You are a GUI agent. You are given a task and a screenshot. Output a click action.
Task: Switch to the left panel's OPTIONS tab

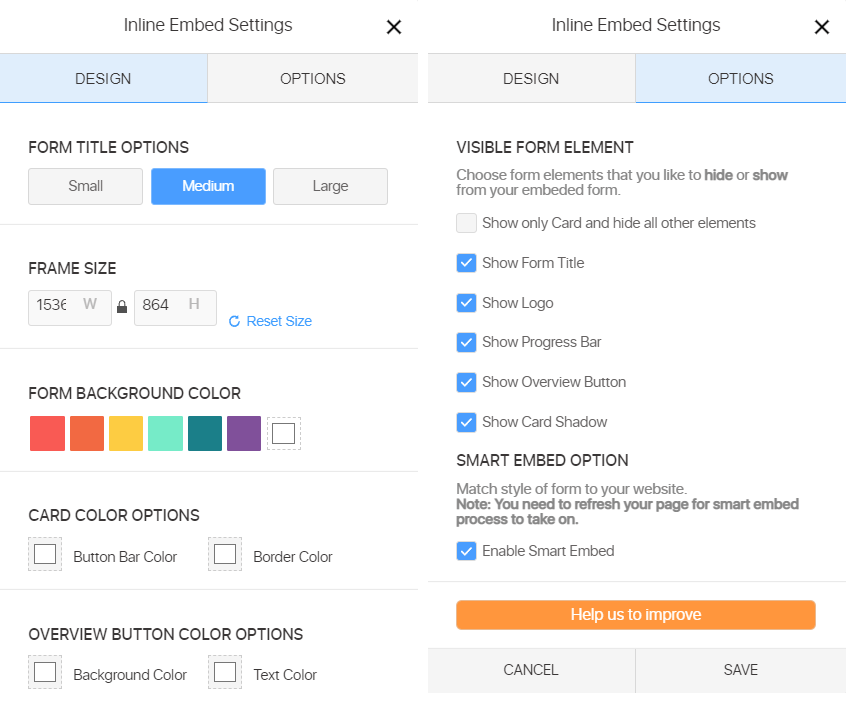point(312,79)
